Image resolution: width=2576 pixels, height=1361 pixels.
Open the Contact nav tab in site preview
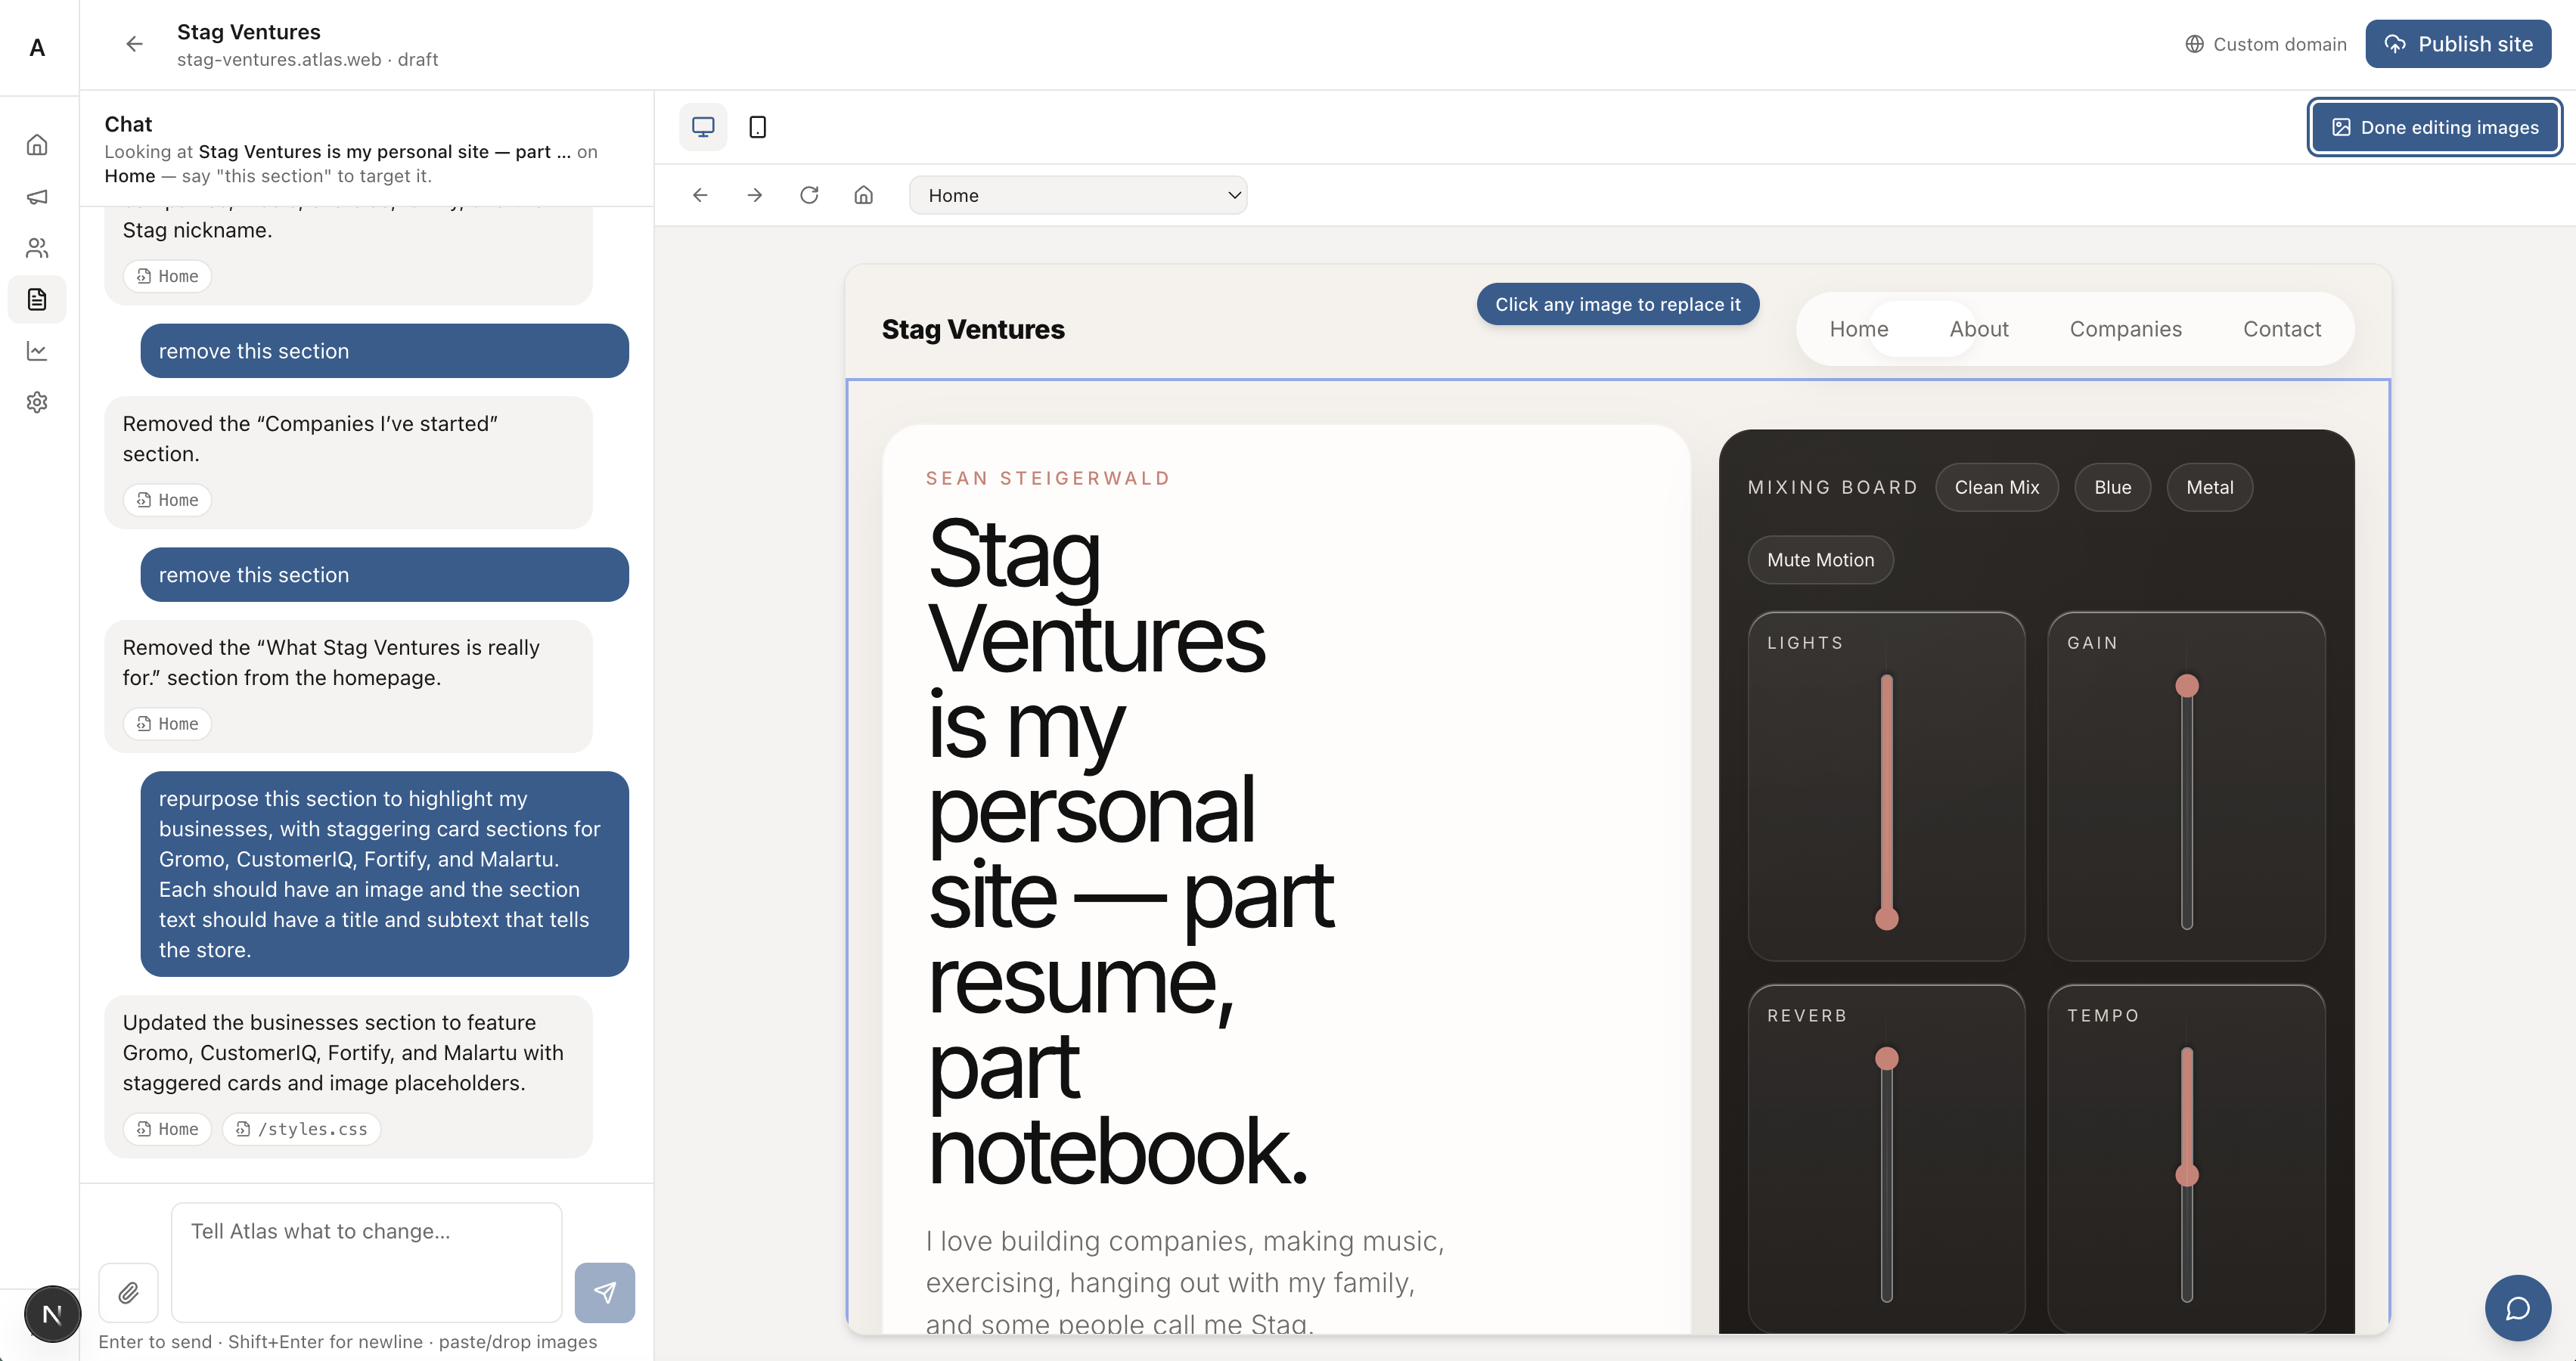(2282, 329)
